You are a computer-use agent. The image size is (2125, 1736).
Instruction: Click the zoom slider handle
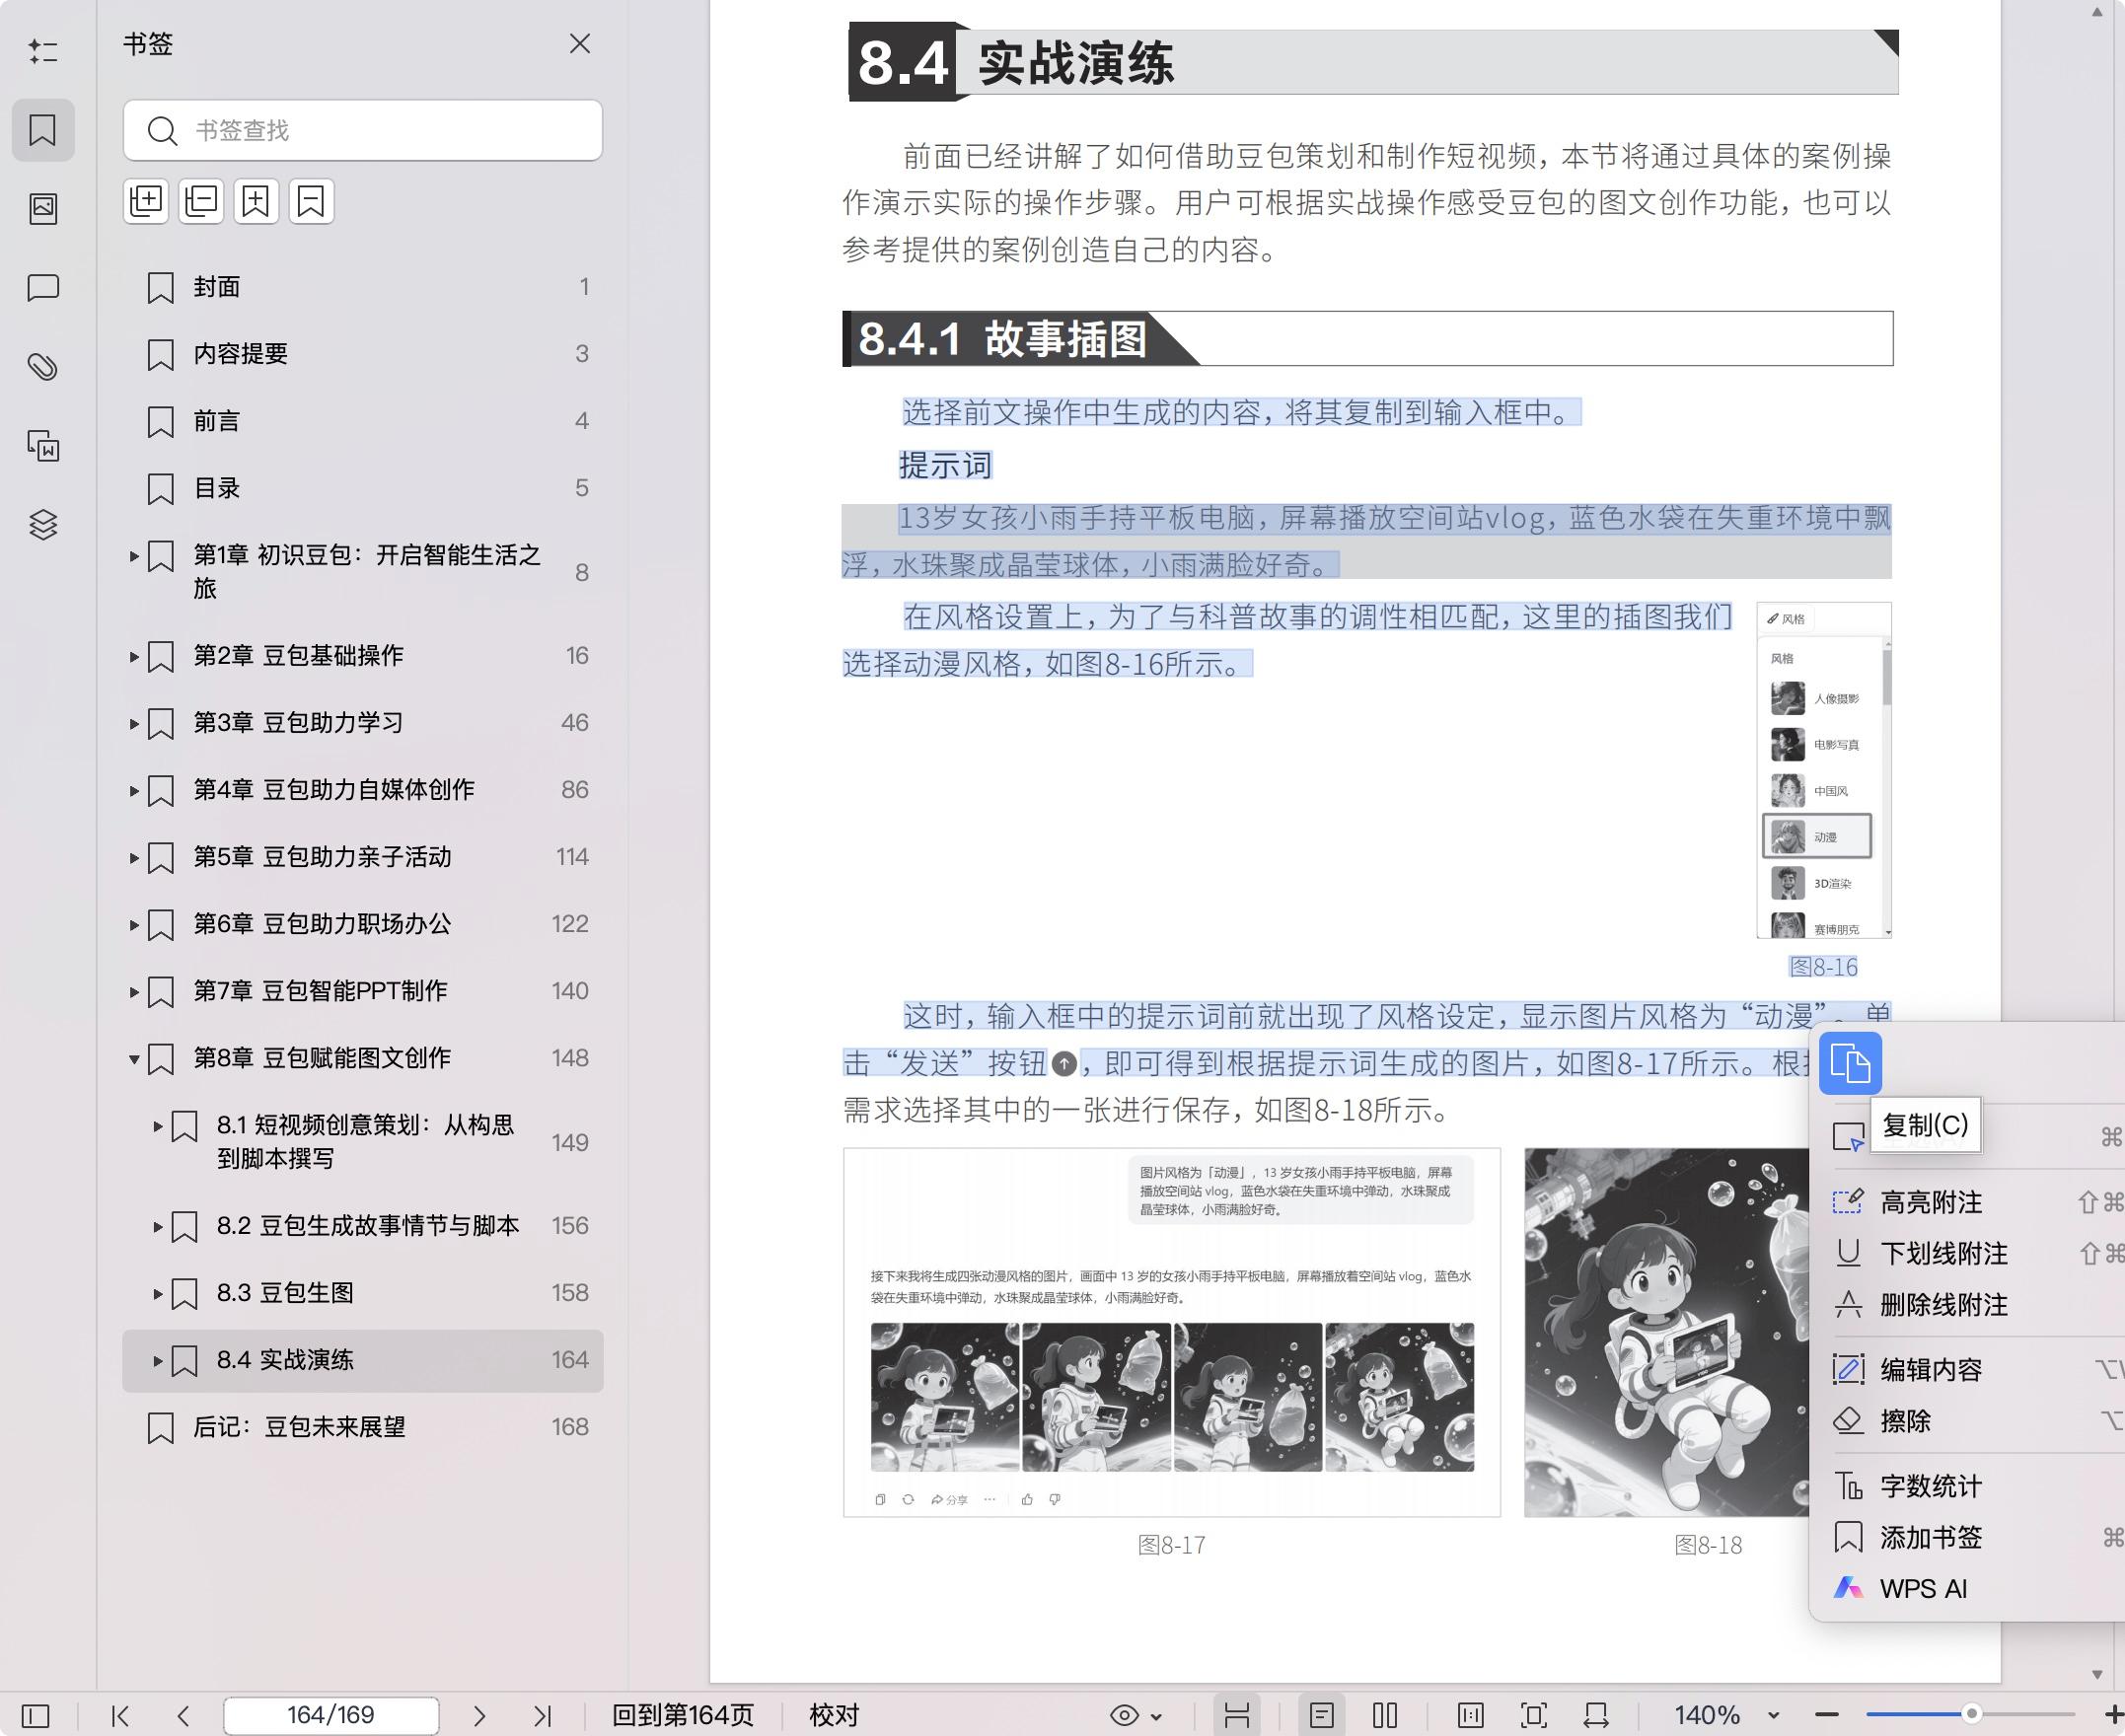1971,1714
